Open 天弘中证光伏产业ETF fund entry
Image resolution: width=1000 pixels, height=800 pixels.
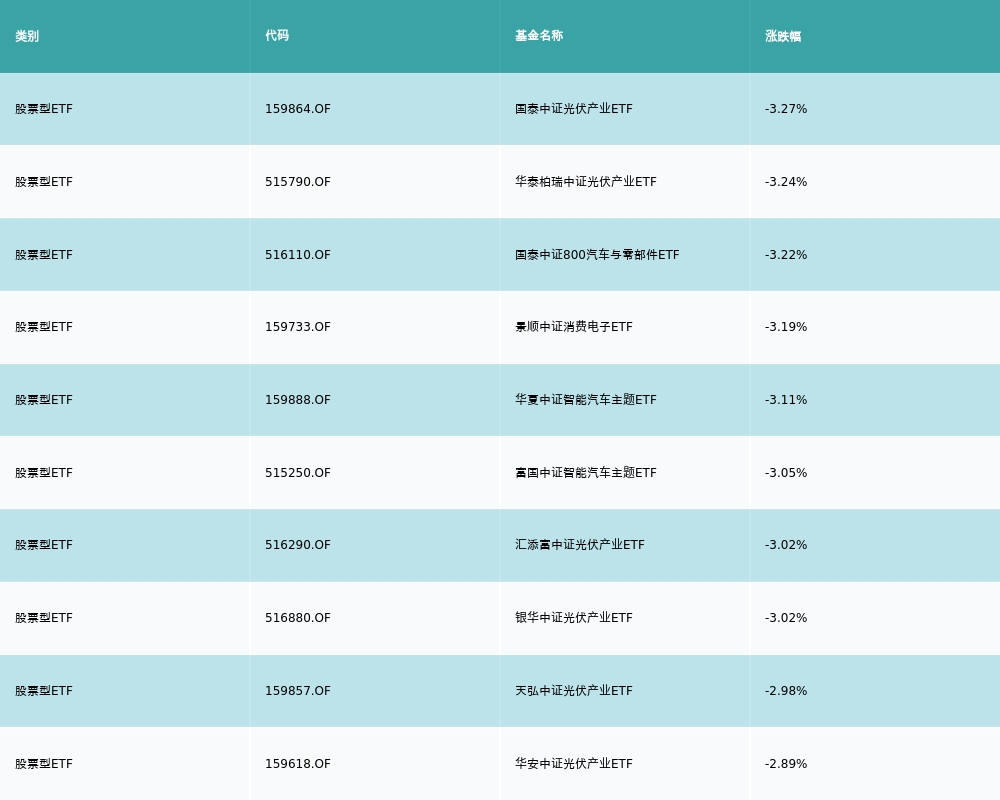tap(574, 691)
